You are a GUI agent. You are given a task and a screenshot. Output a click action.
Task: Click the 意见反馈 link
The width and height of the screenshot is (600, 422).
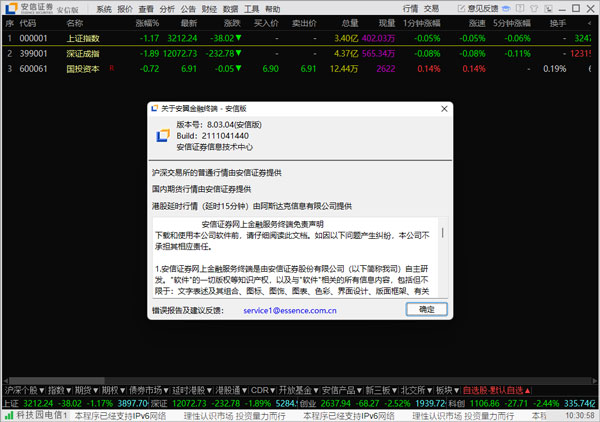[483, 8]
